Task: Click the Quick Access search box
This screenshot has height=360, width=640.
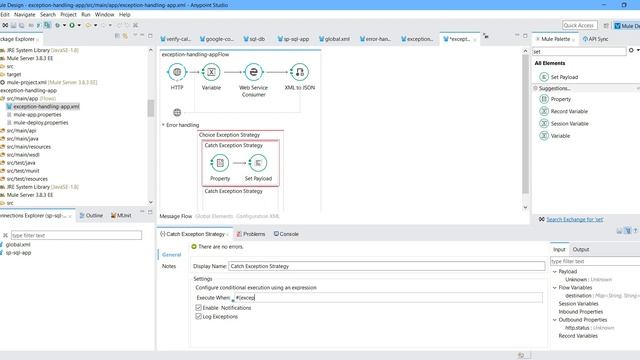Action: (580, 25)
